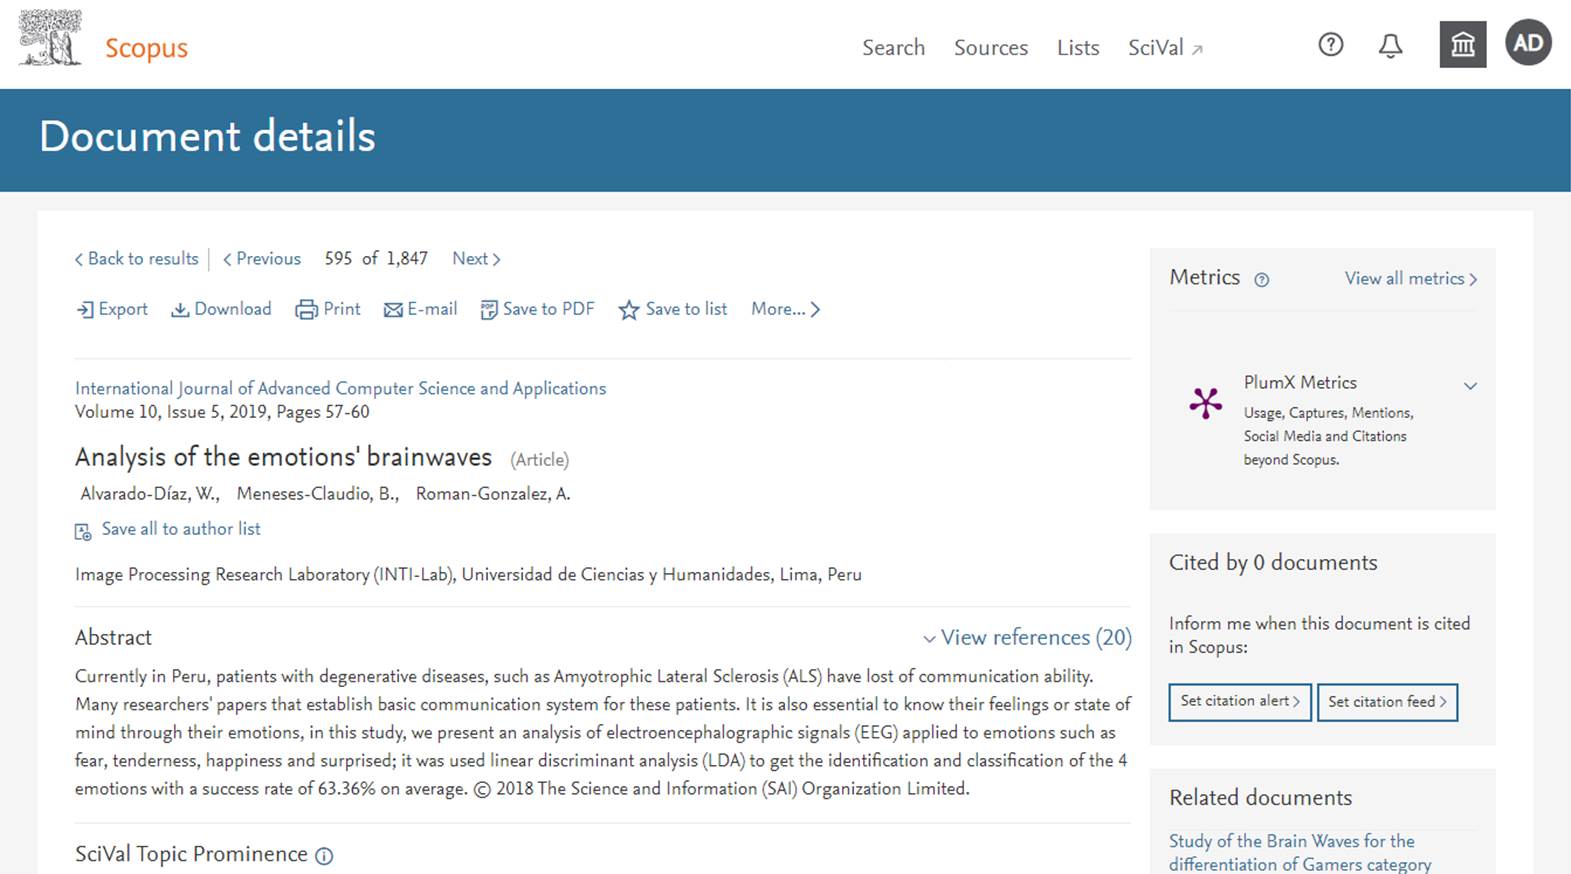Image resolution: width=1571 pixels, height=874 pixels.
Task: Click the article title Analysis of the emotions' brainwaves
Action: pyautogui.click(x=283, y=457)
